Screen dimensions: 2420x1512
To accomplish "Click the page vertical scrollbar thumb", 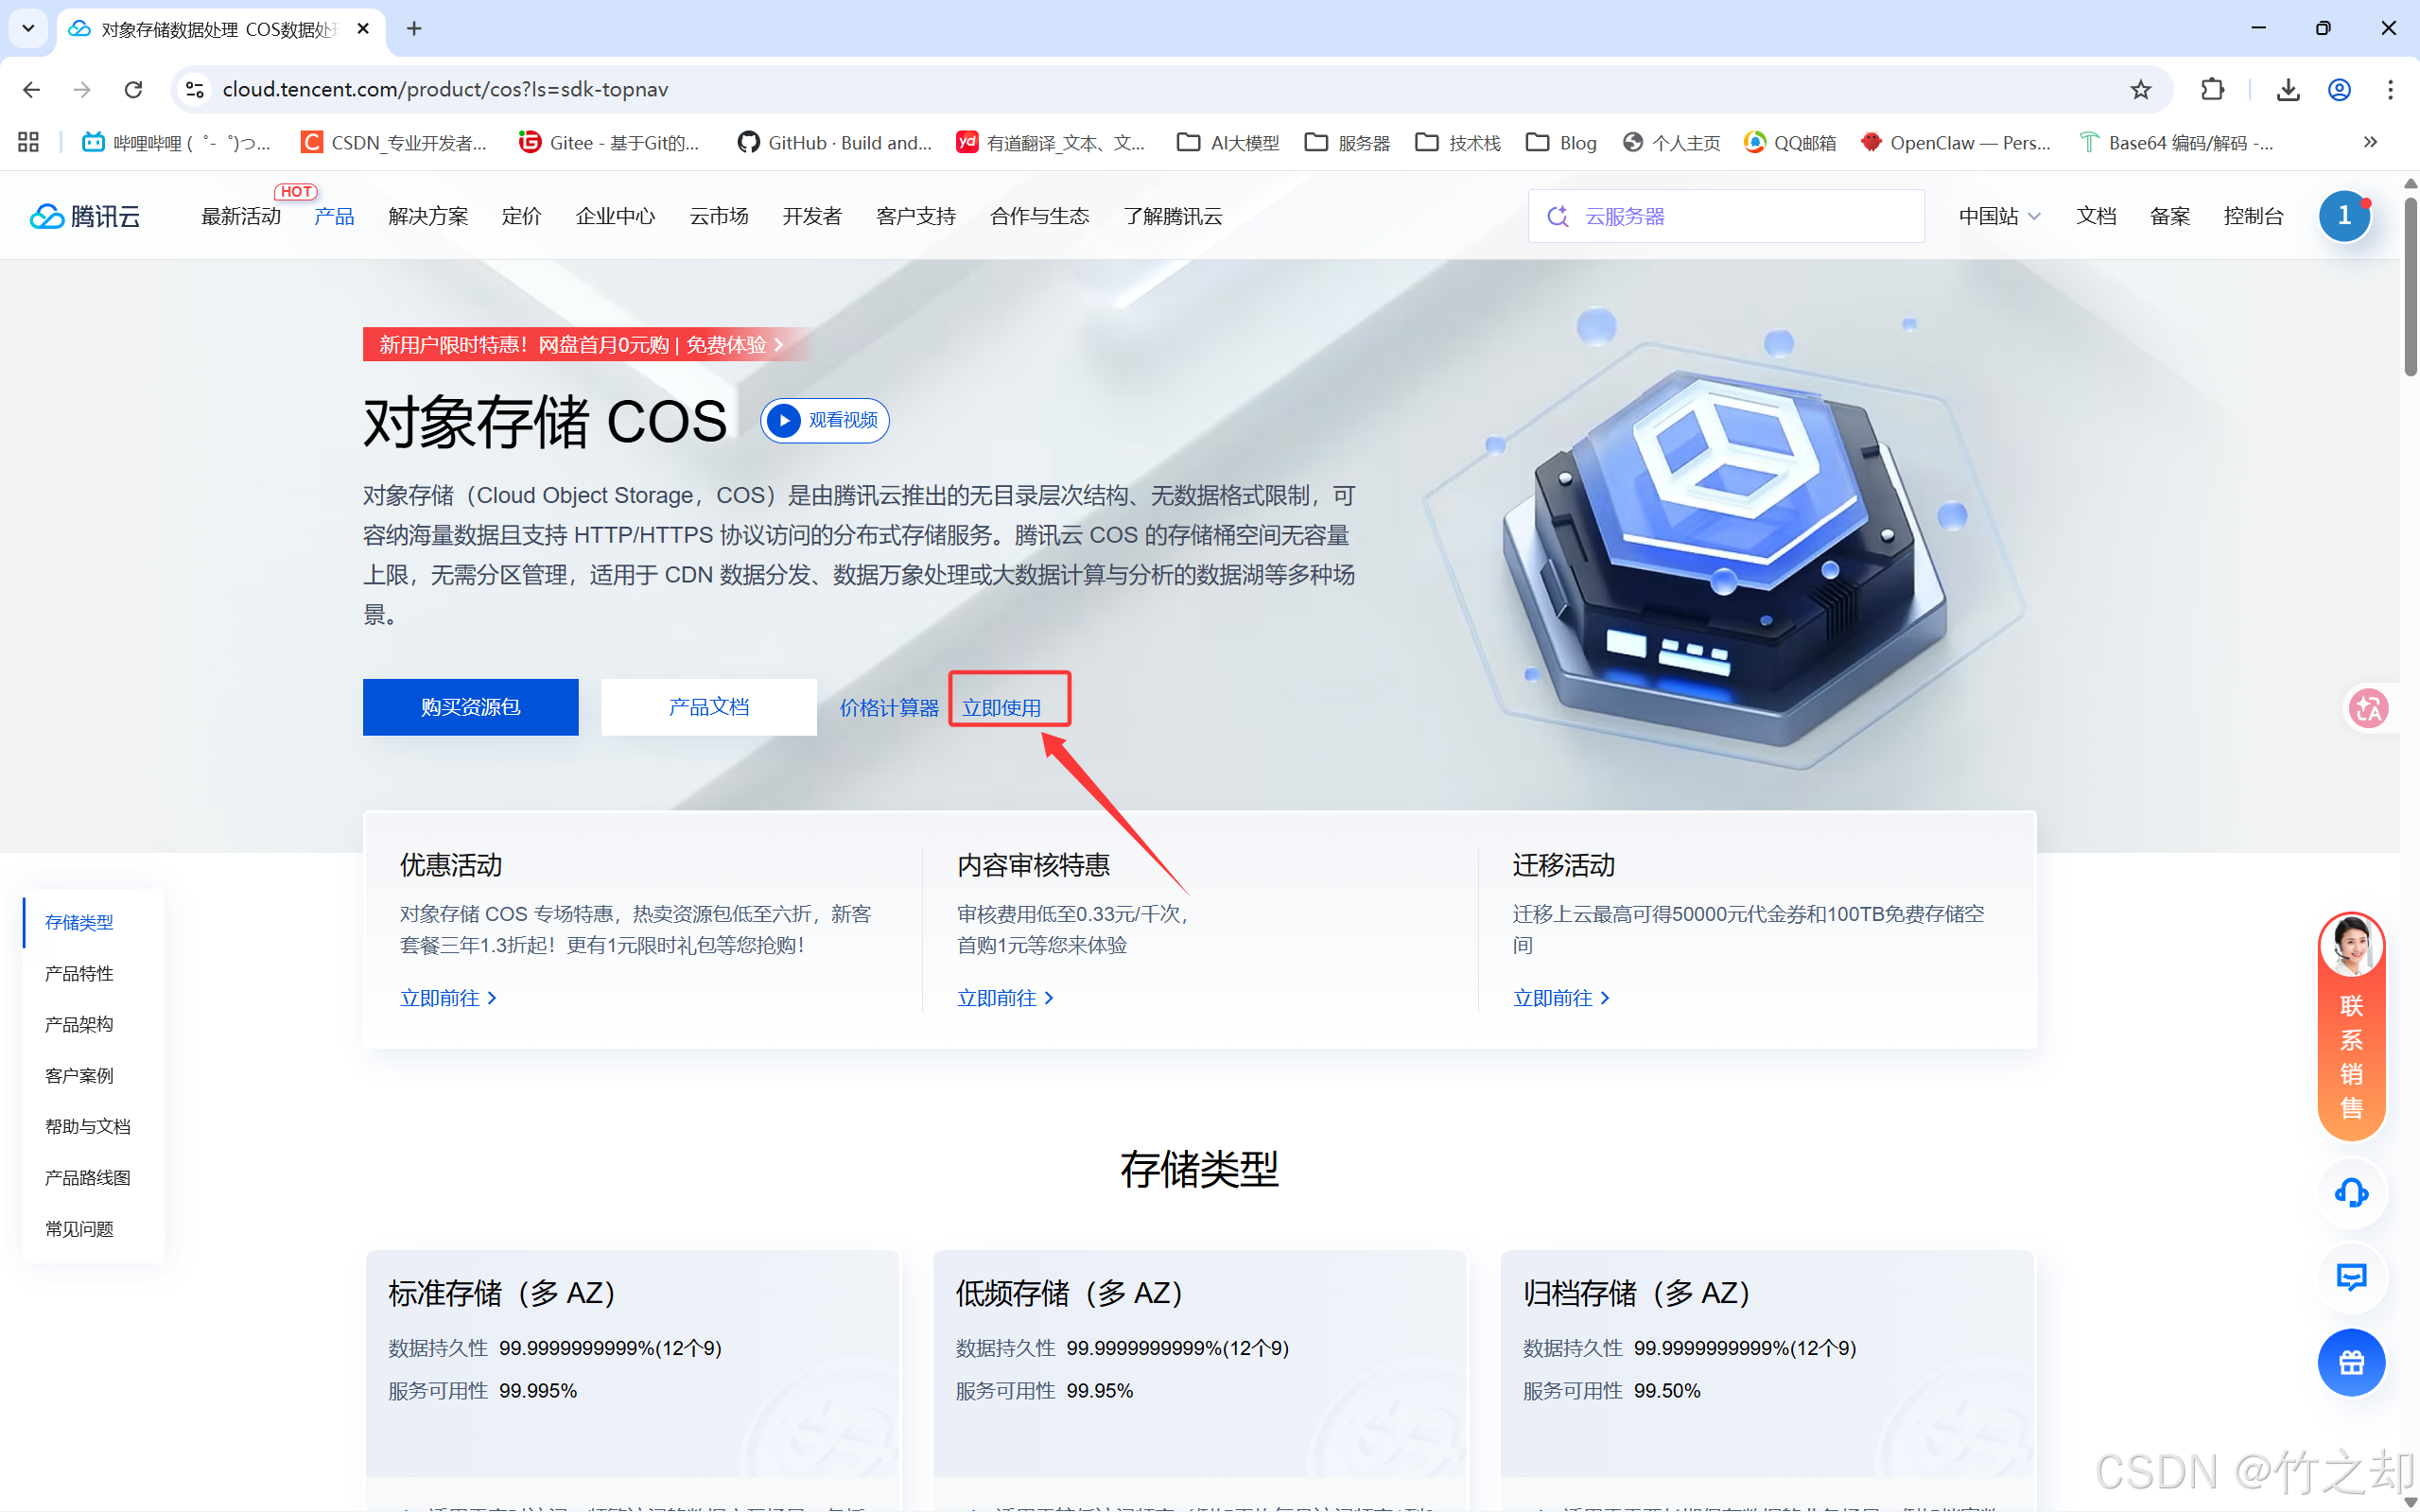I will click(2410, 287).
